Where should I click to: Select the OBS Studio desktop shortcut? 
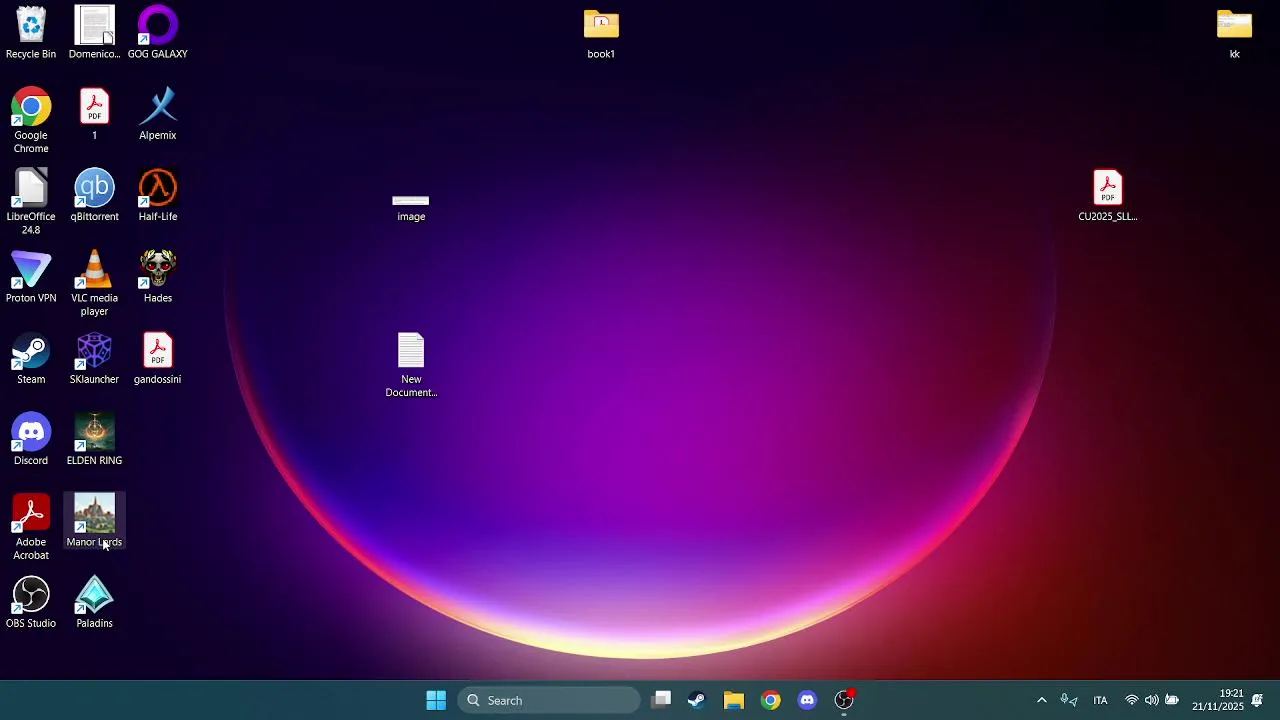point(31,602)
